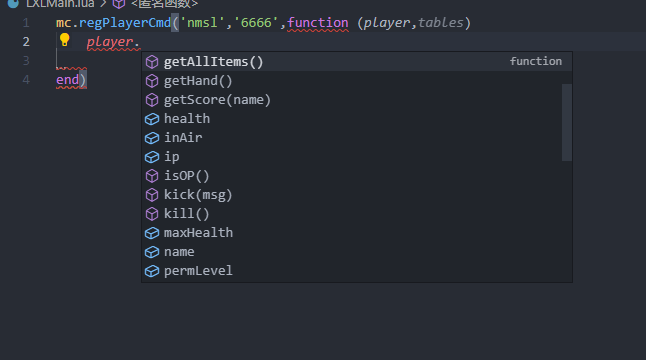Image resolution: width=646 pixels, height=360 pixels.
Task: Pick isOP() from the suggestions
Action: tap(357, 175)
